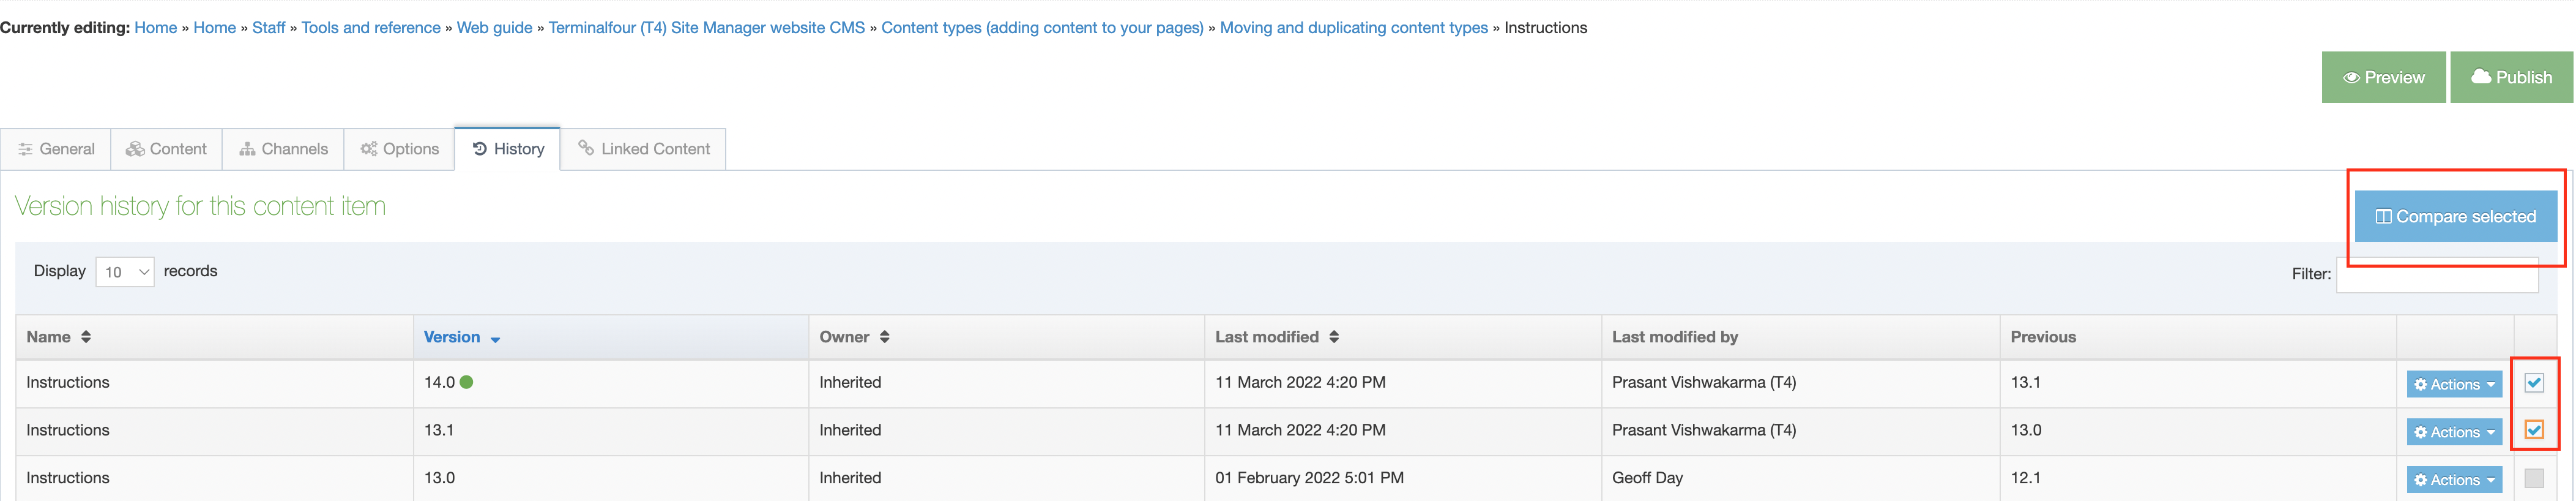The image size is (2576, 501).
Task: Uncheck the version 13.1 checkbox
Action: coord(2533,431)
